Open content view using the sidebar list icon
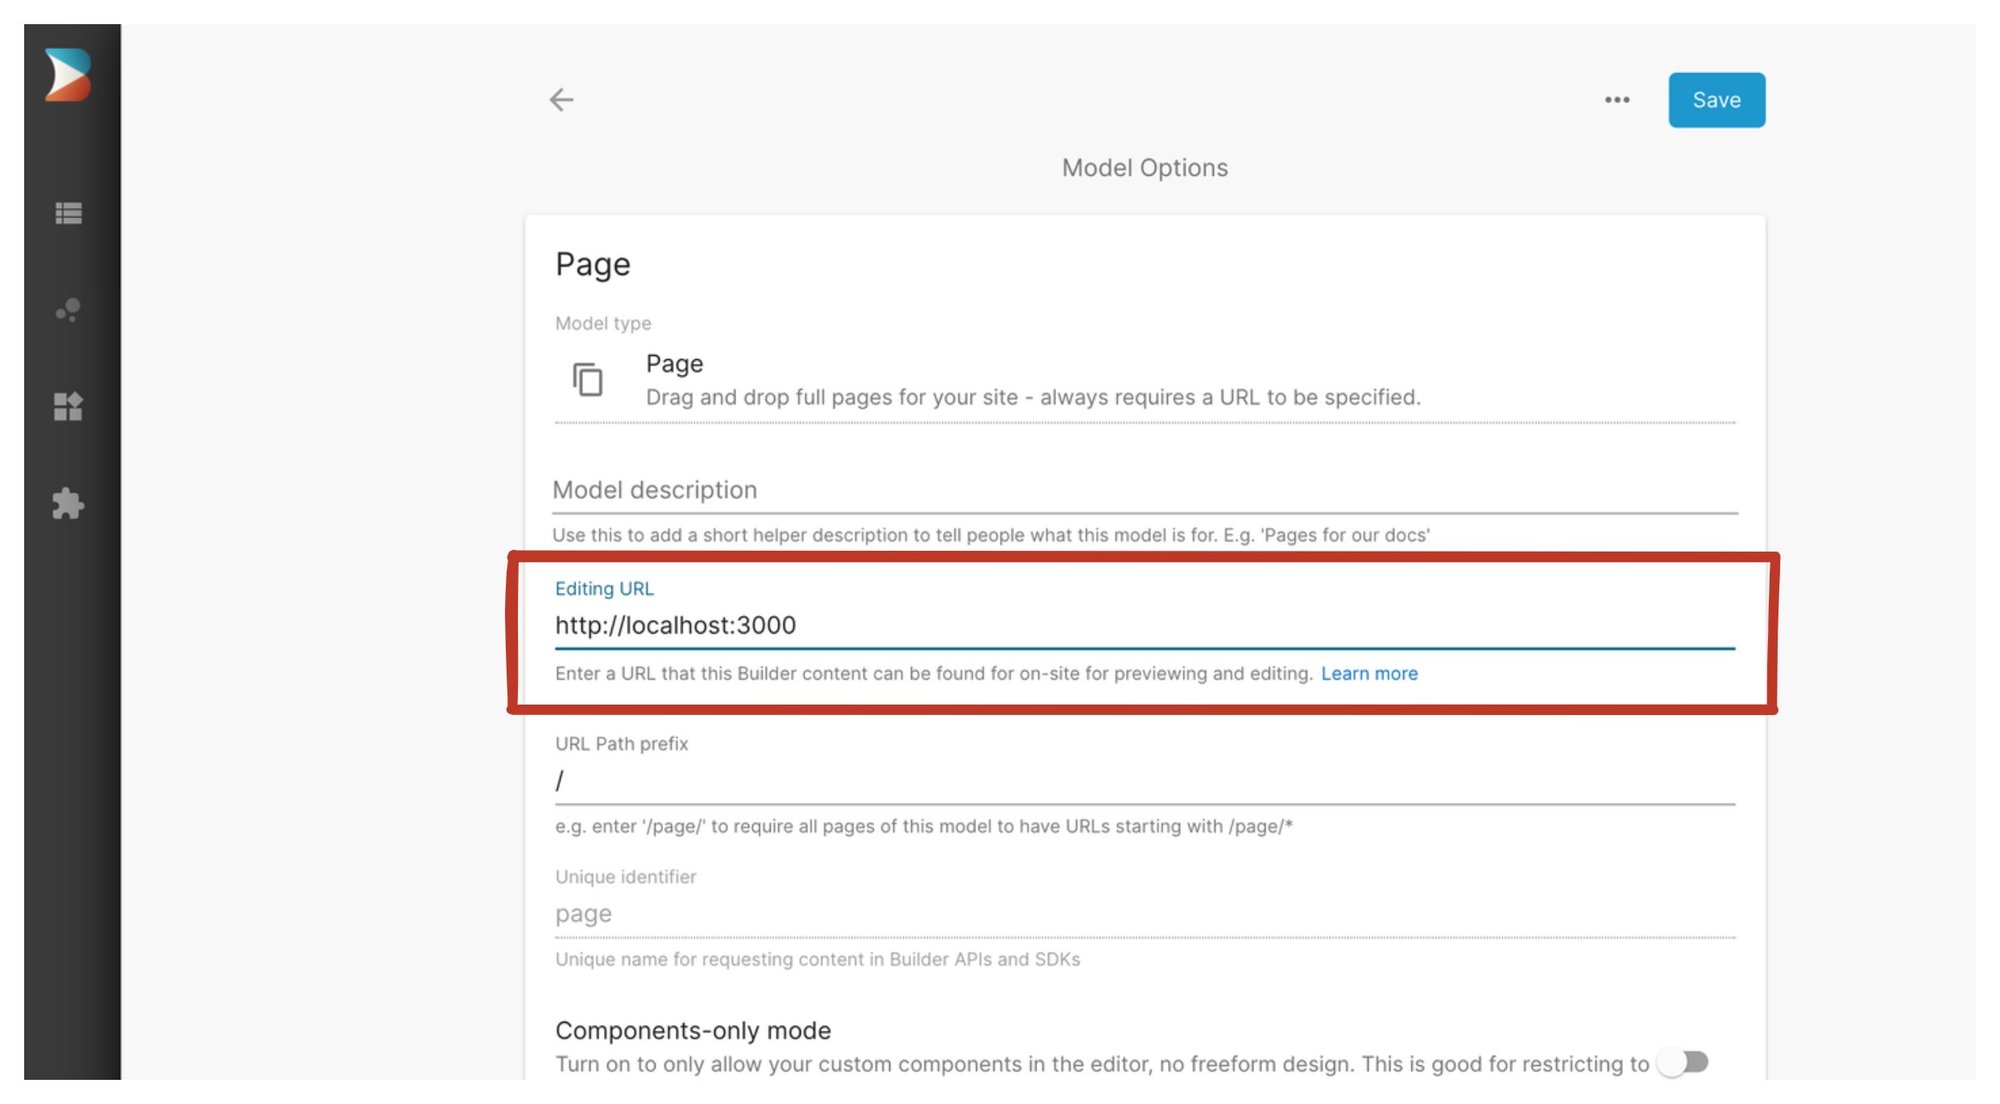The width and height of the screenshot is (2000, 1104). point(66,214)
